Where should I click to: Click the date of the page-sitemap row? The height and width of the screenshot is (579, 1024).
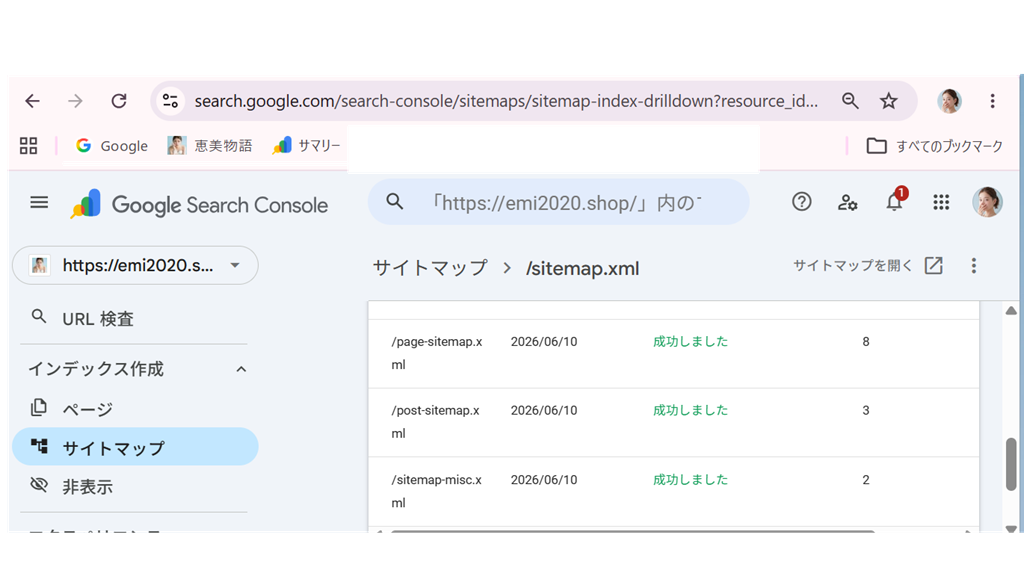tap(544, 341)
